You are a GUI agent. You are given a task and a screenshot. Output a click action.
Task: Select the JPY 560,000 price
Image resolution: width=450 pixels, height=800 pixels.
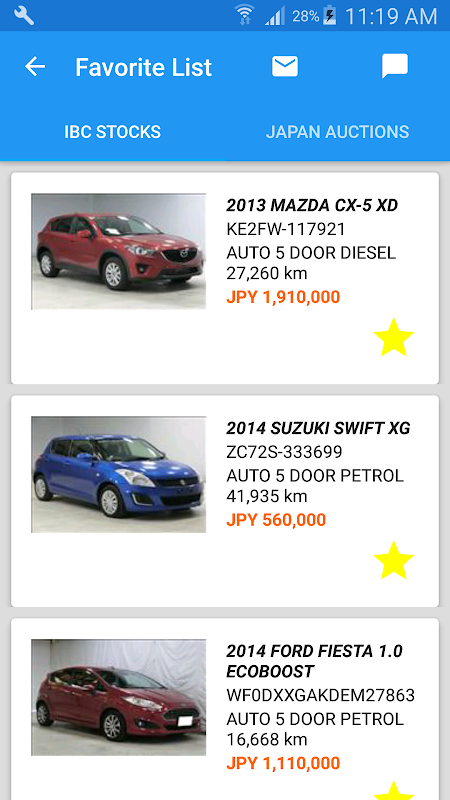pyautogui.click(x=276, y=520)
